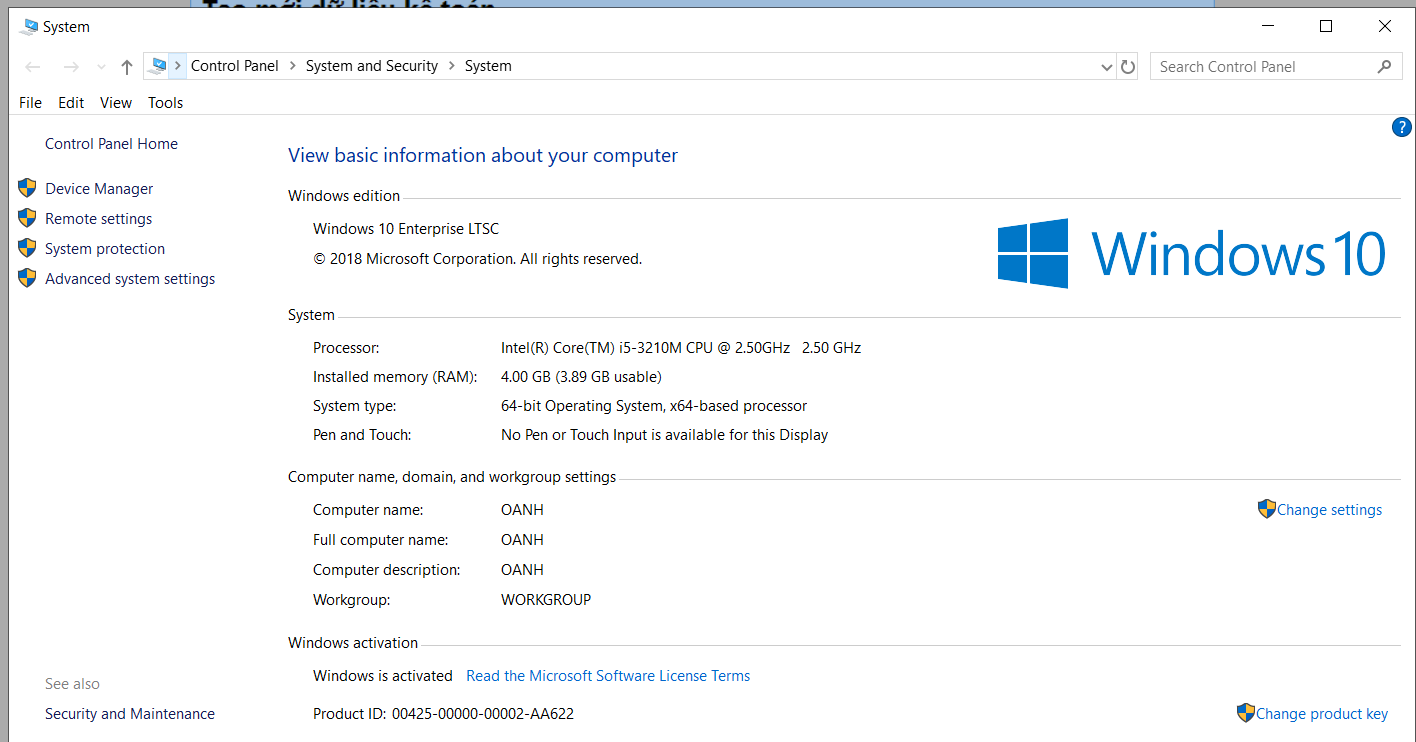
Task: Click the 4.00 GB installed memory value
Action: (x=581, y=377)
